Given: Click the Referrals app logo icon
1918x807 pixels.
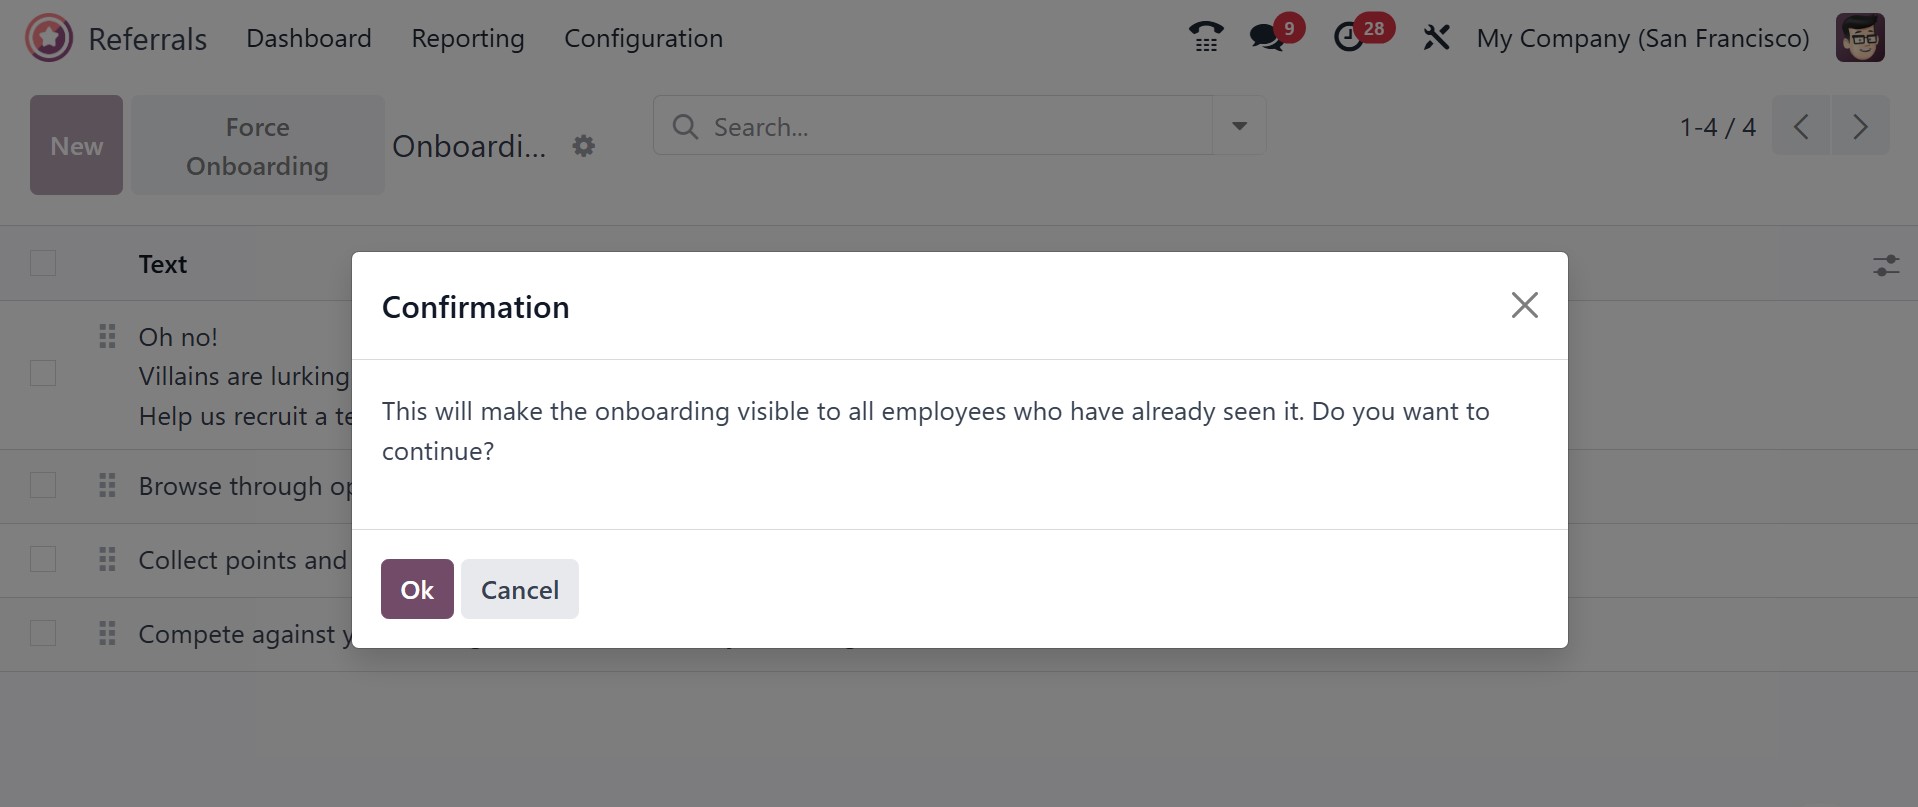Looking at the screenshot, I should (x=49, y=39).
